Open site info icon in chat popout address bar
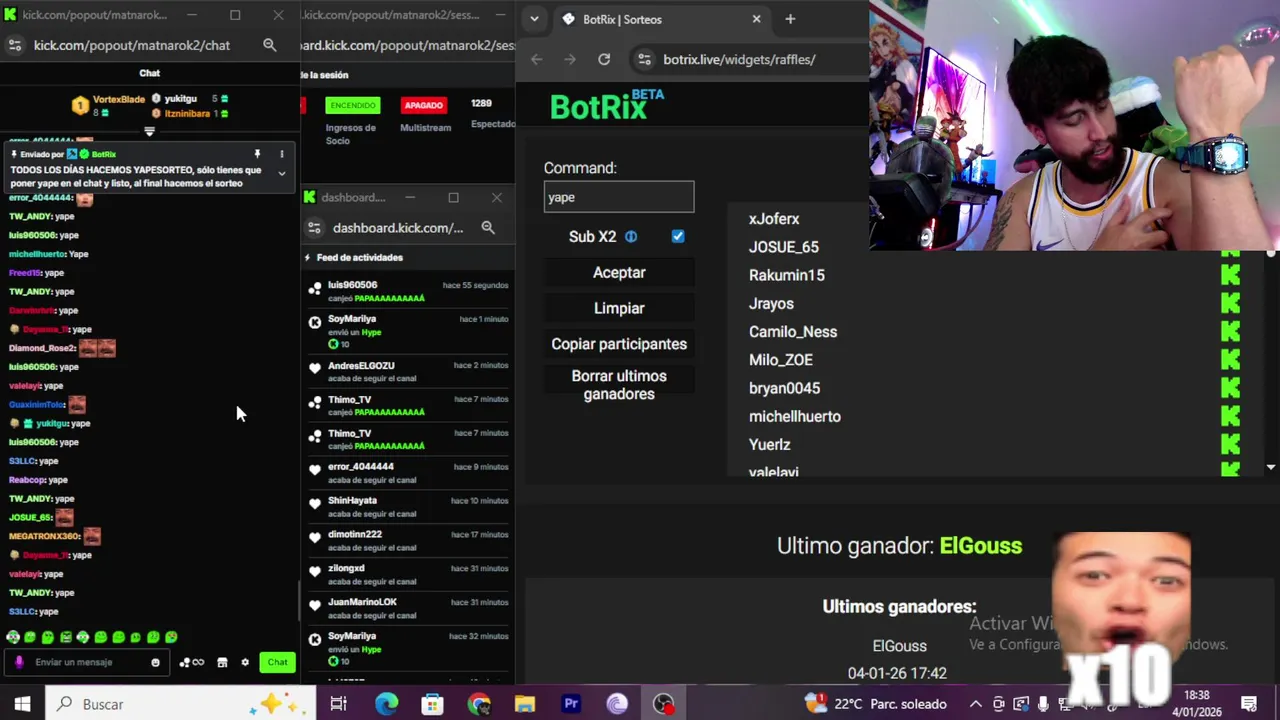Screen dimensions: 1280x720 coord(14,45)
